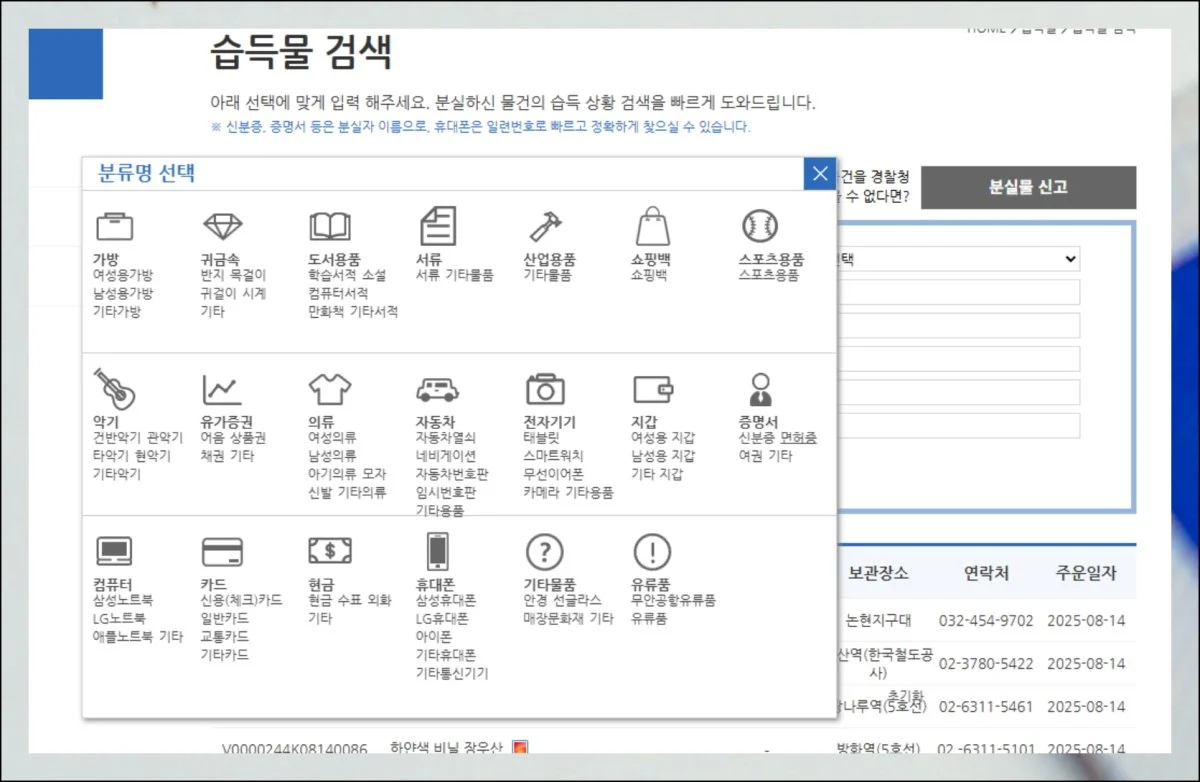The image size is (1200, 782).
Task: Choose the 전자기기 camera icon
Action: [545, 389]
